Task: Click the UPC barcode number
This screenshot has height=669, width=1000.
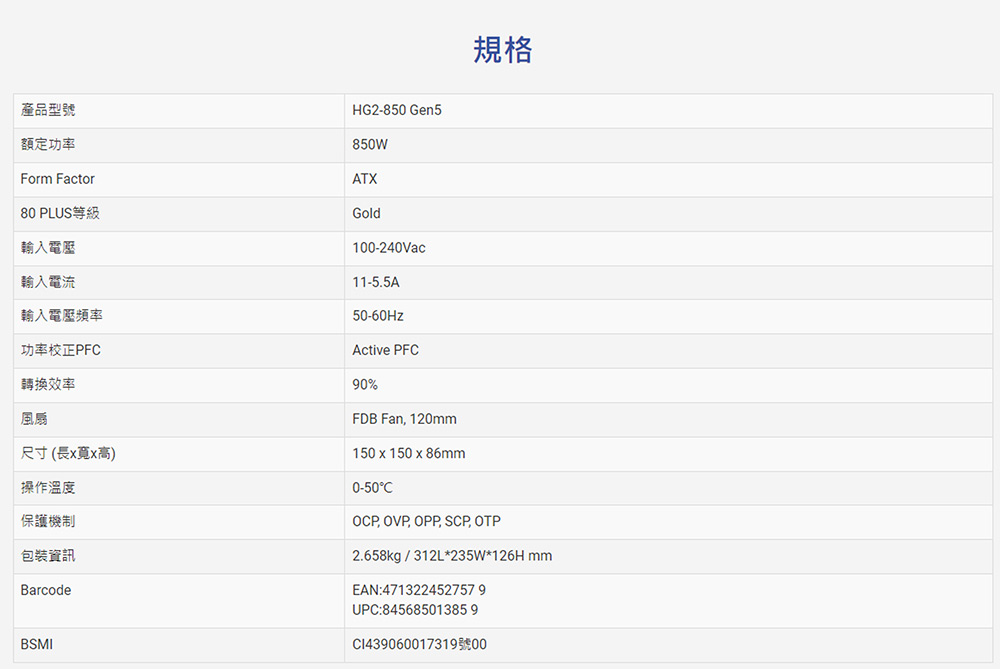Action: [415, 609]
